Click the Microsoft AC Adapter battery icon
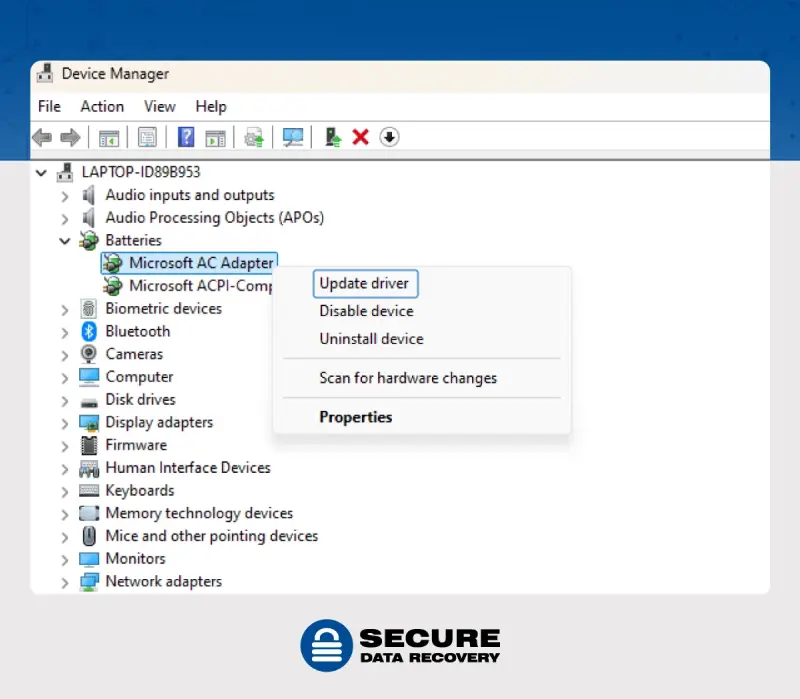Image resolution: width=800 pixels, height=699 pixels. click(112, 263)
